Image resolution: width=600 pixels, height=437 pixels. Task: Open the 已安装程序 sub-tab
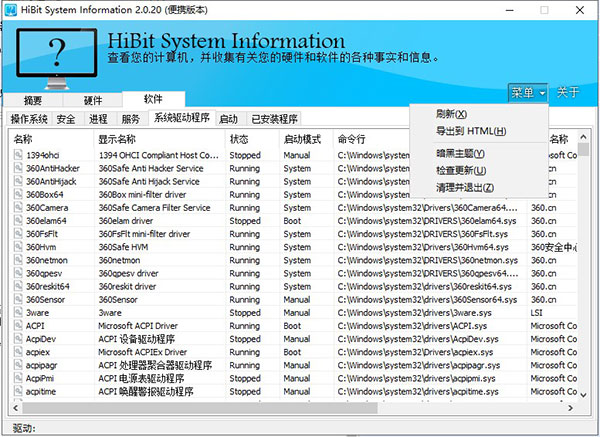(x=274, y=119)
